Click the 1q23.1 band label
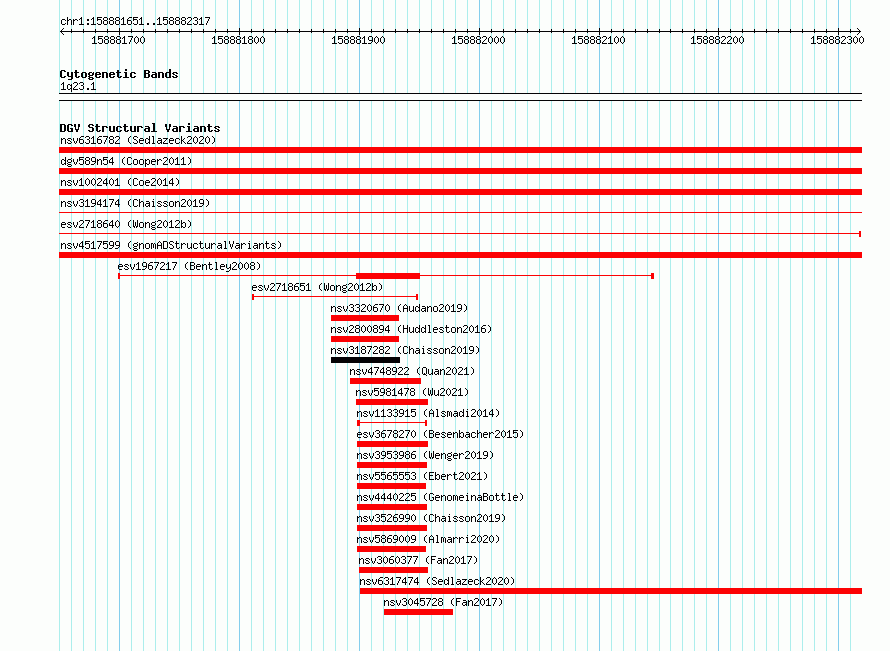Viewport: 890px width, 651px height. click(x=78, y=86)
